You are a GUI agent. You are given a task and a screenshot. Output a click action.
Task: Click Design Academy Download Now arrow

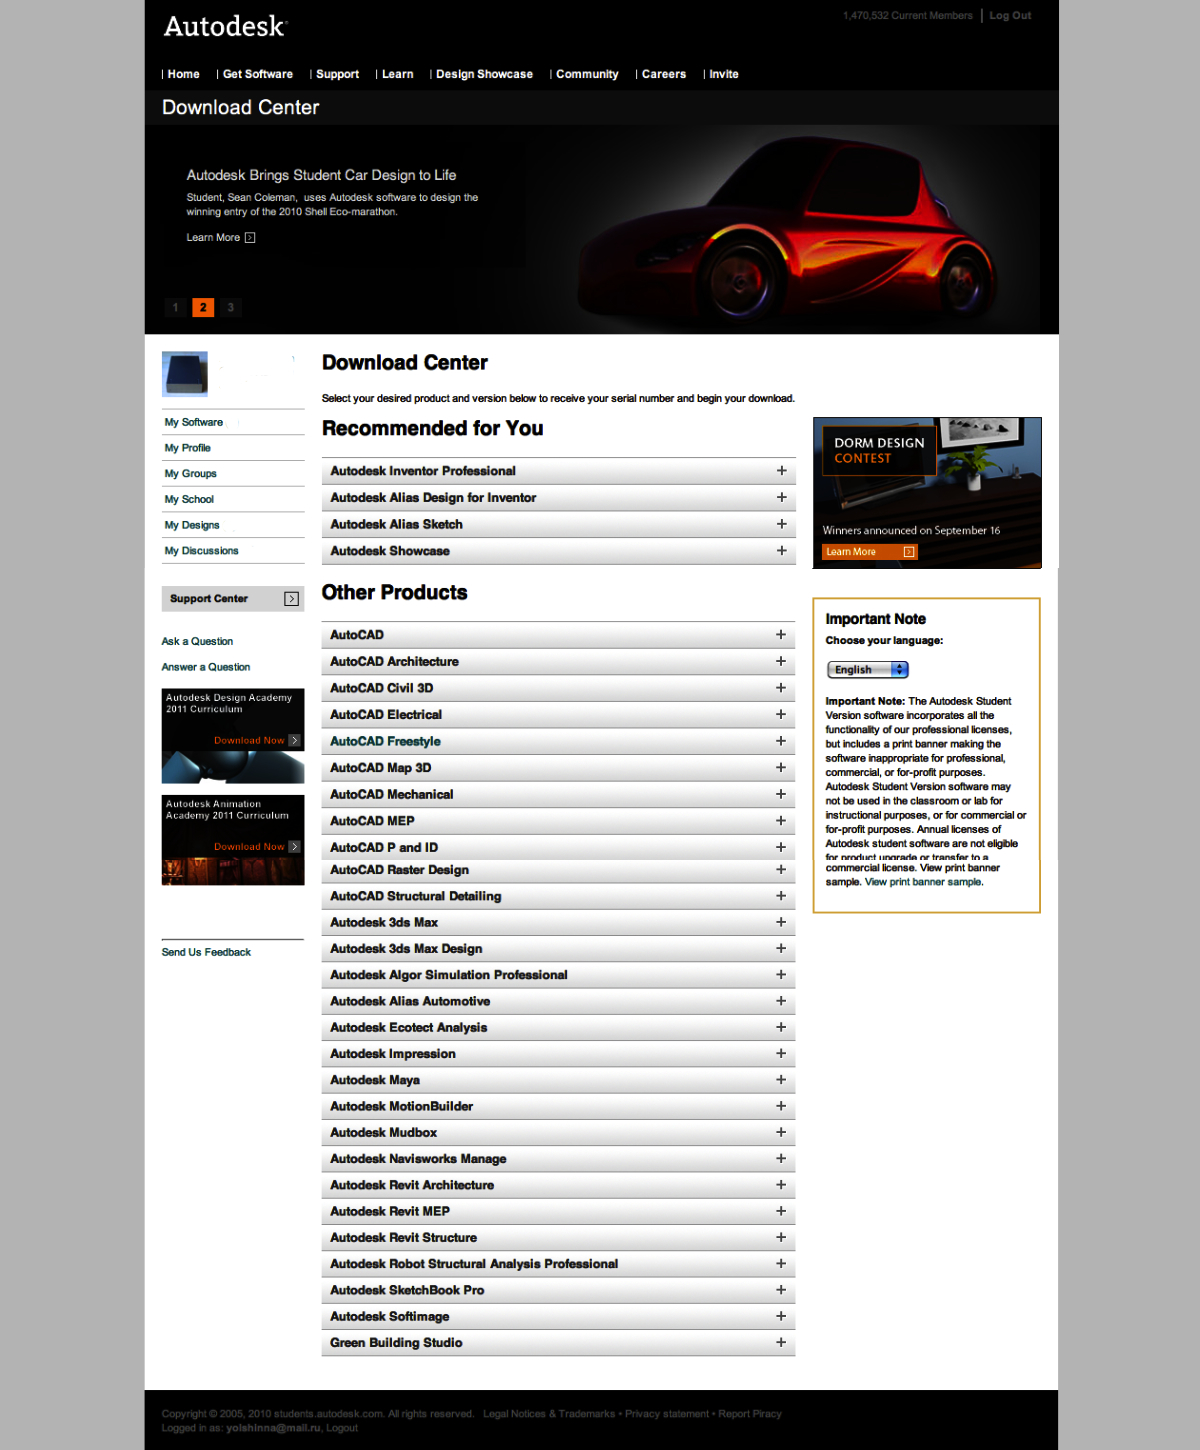[x=294, y=741]
